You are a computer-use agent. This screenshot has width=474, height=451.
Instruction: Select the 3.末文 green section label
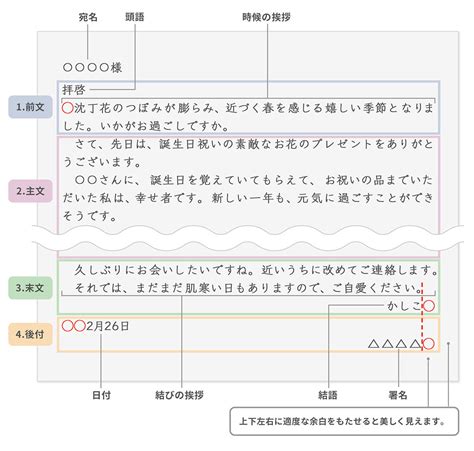(30, 288)
